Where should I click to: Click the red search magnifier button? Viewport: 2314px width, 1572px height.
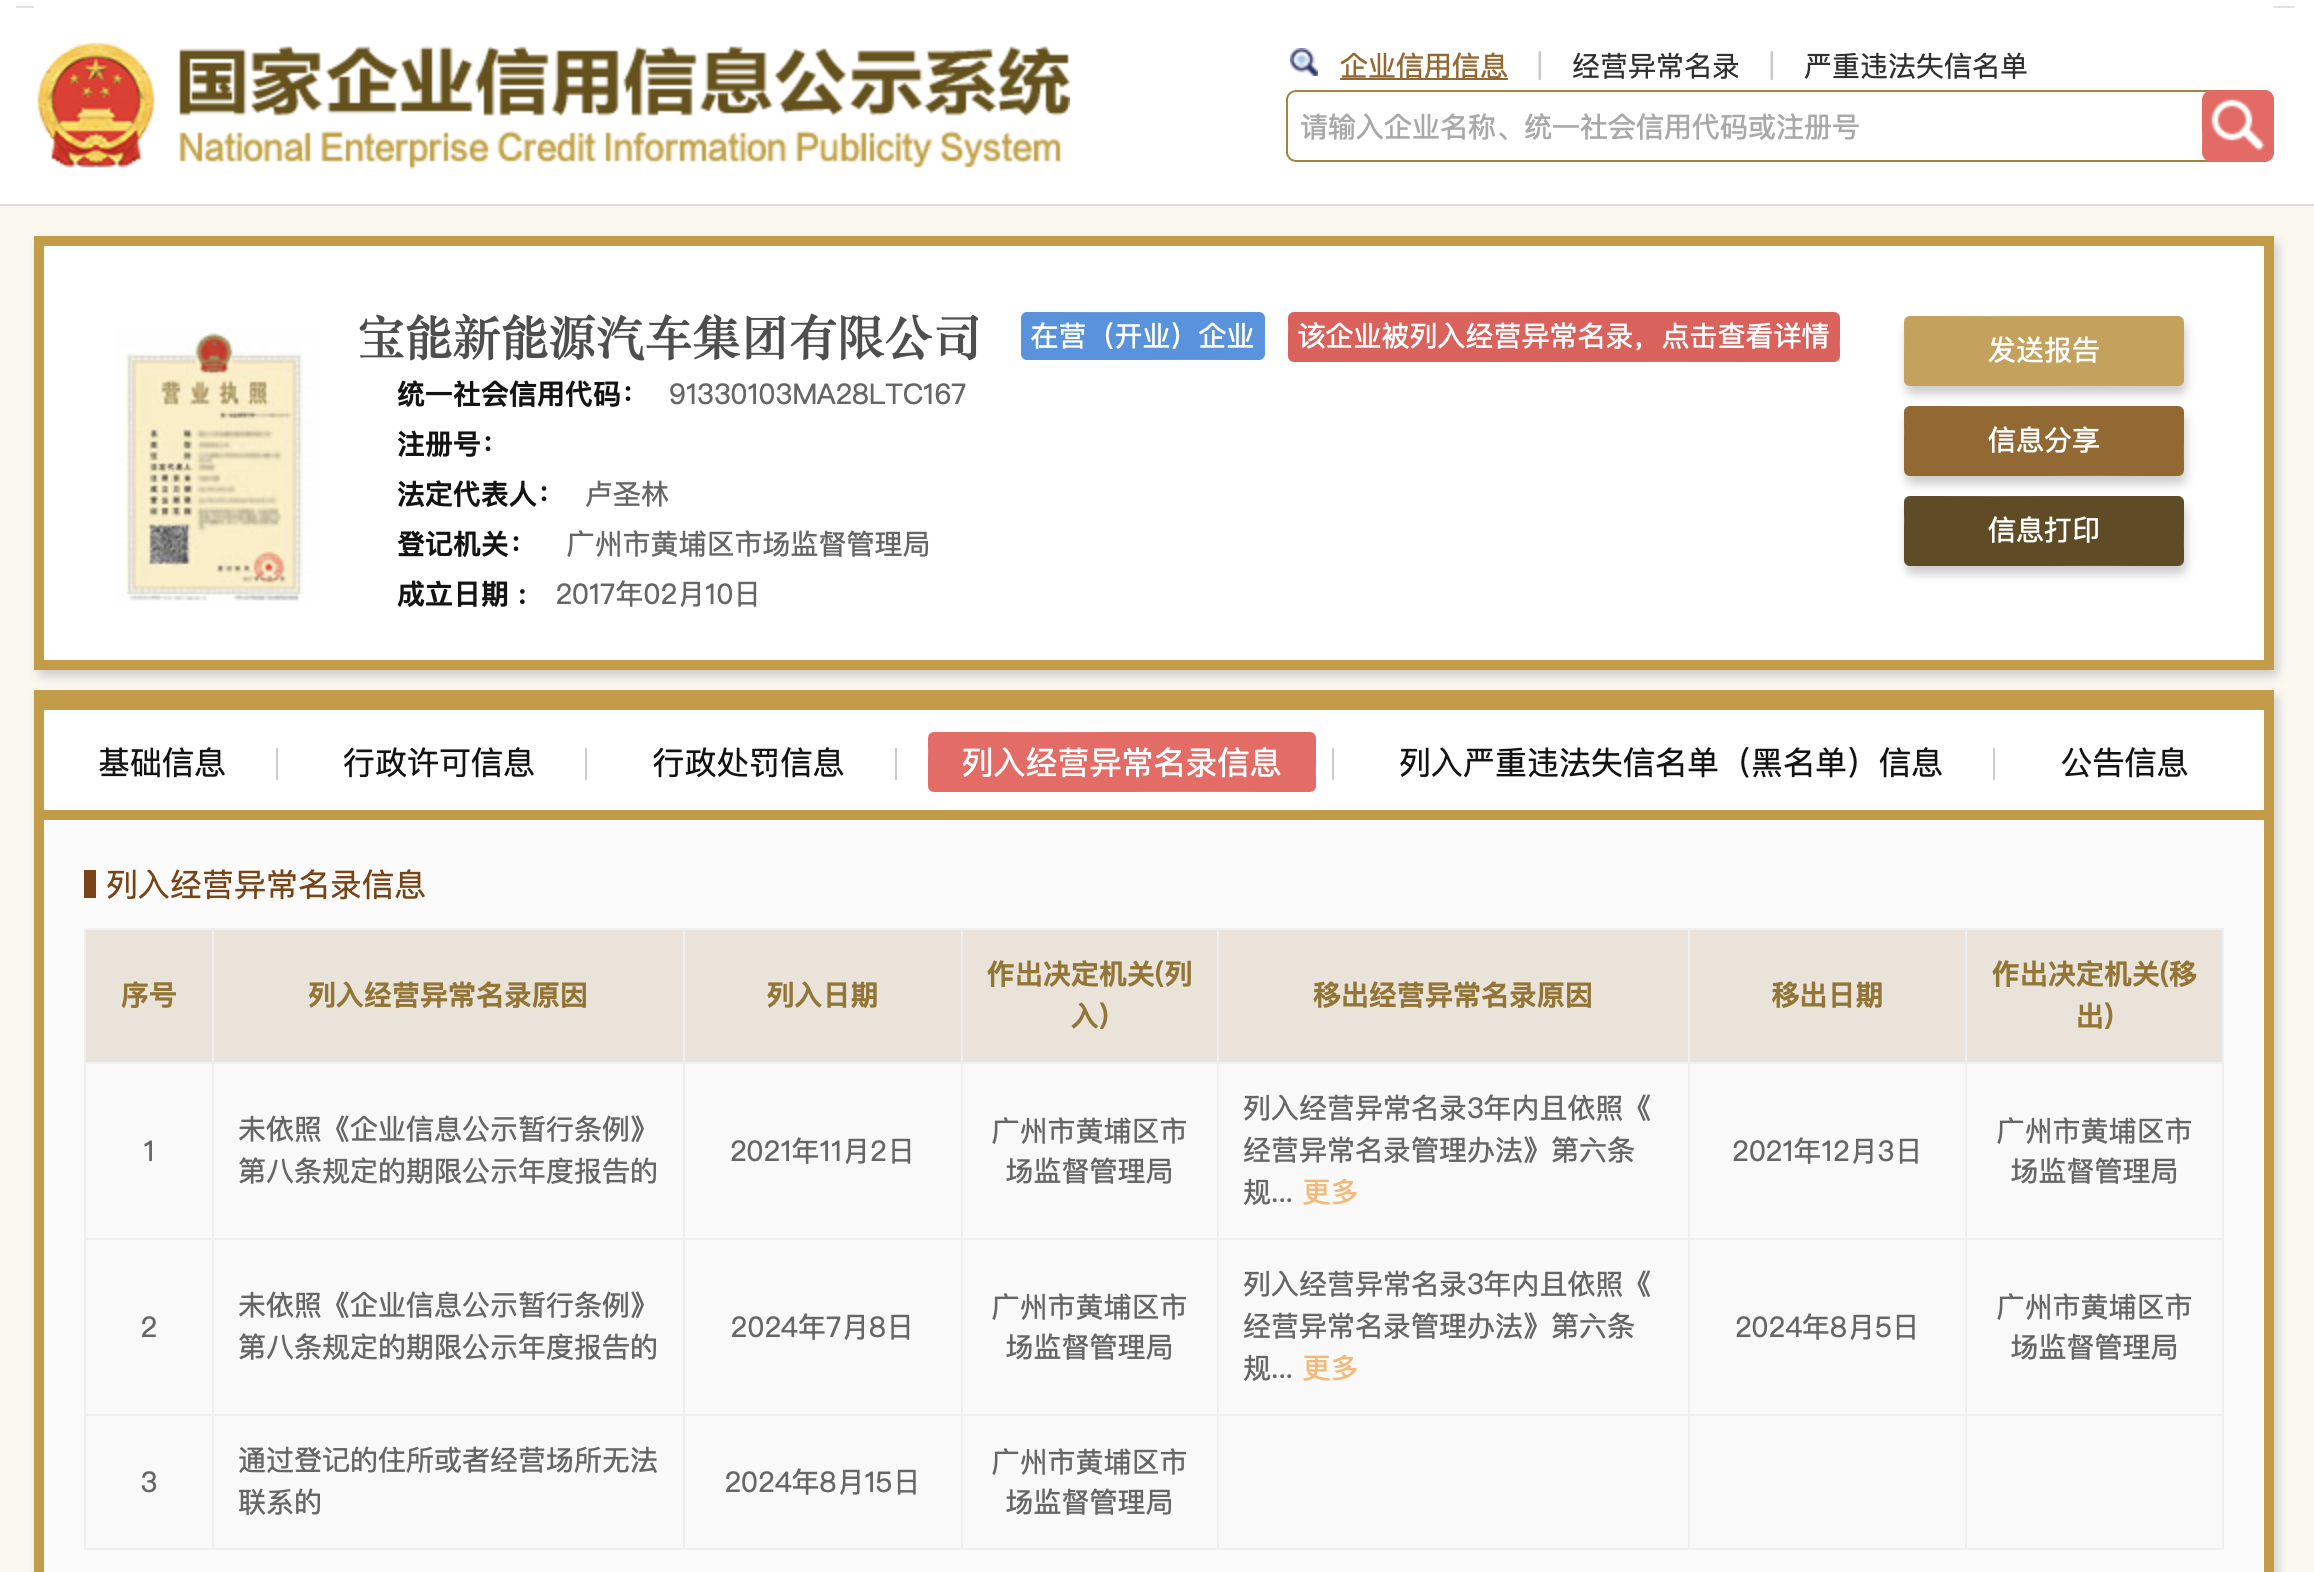coord(2236,126)
